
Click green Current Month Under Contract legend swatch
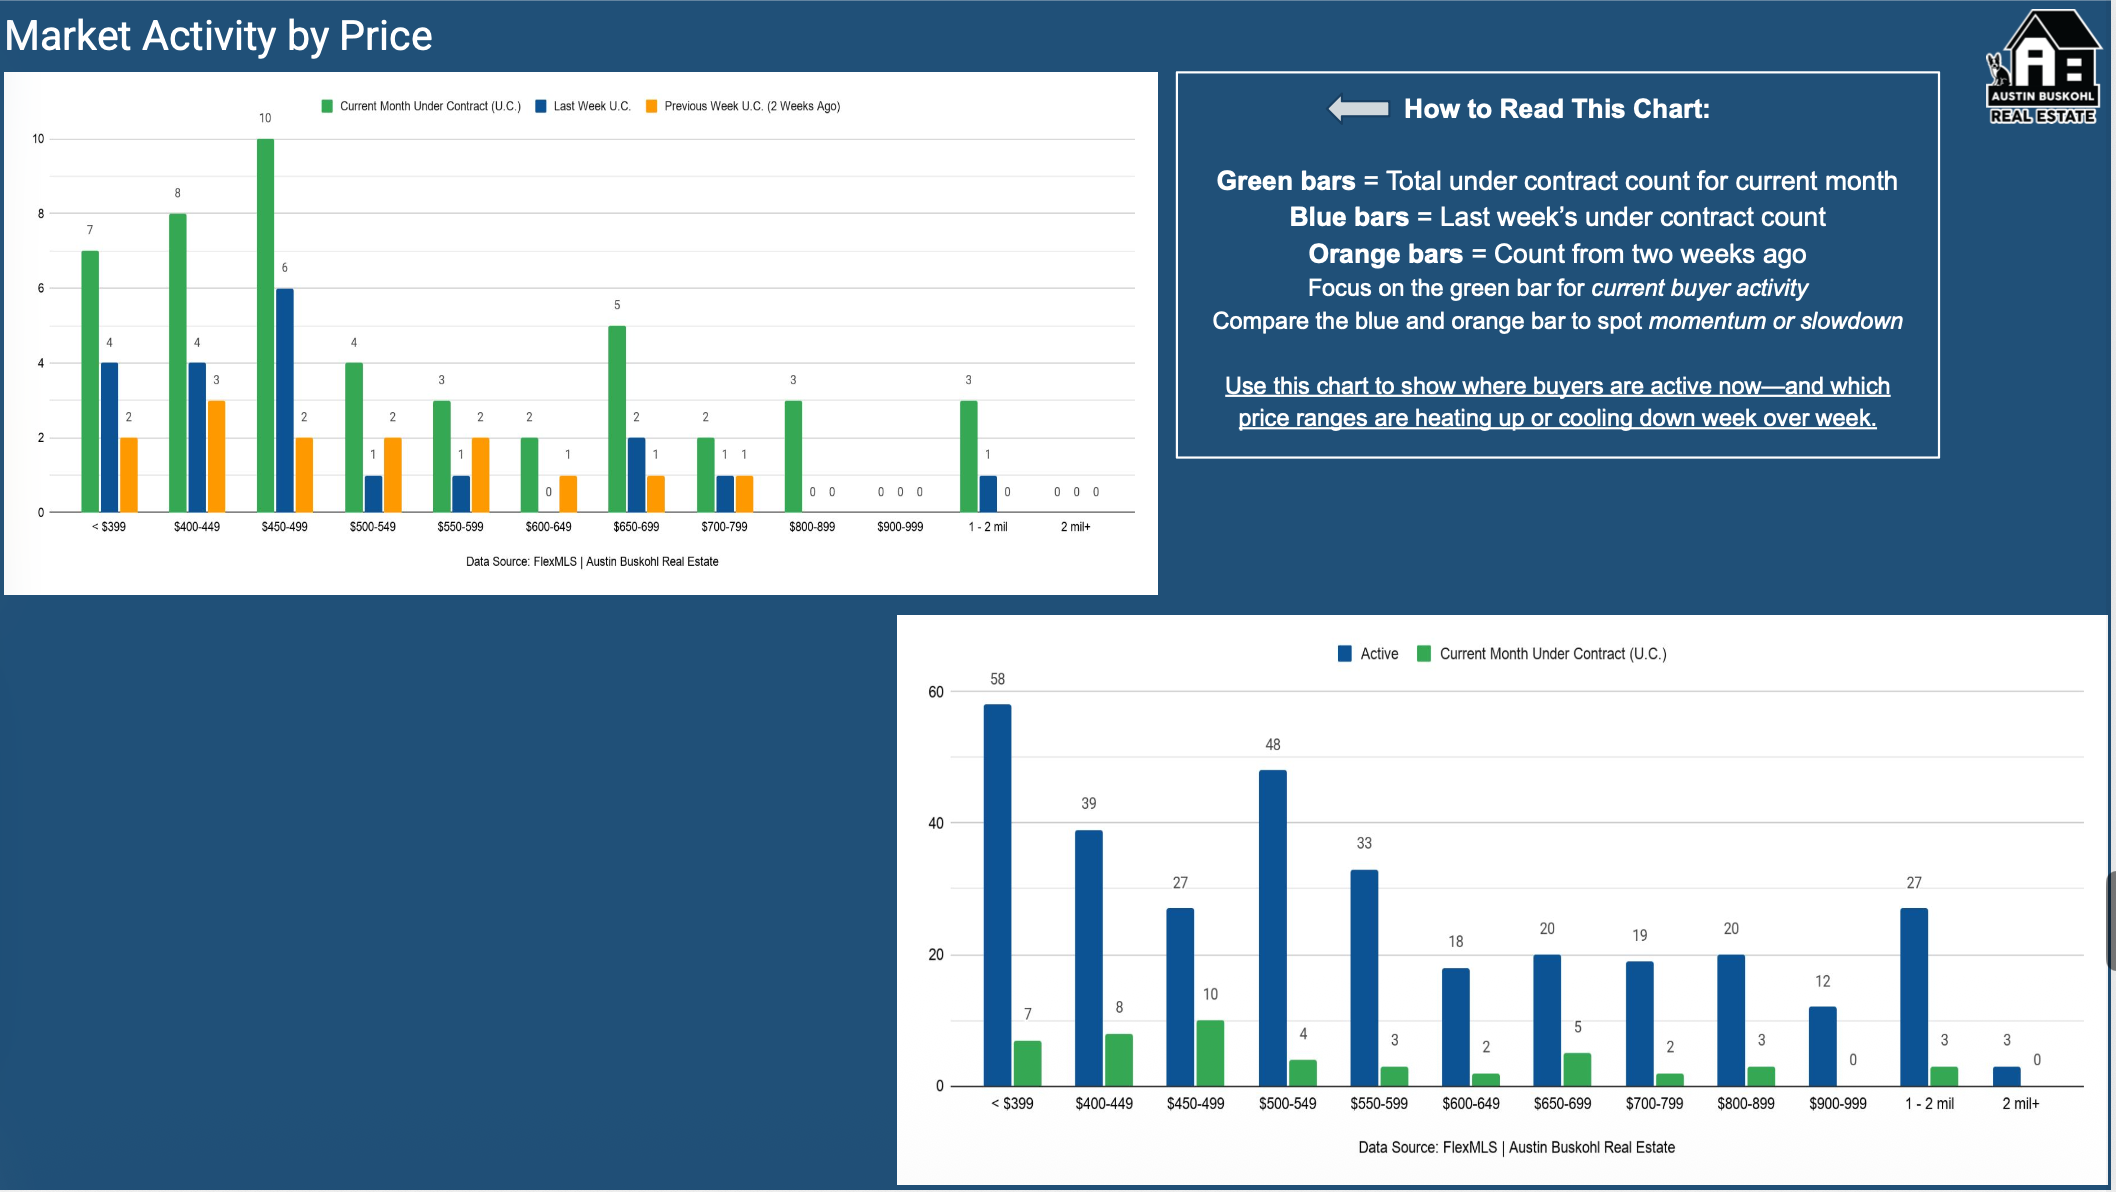tap(327, 106)
